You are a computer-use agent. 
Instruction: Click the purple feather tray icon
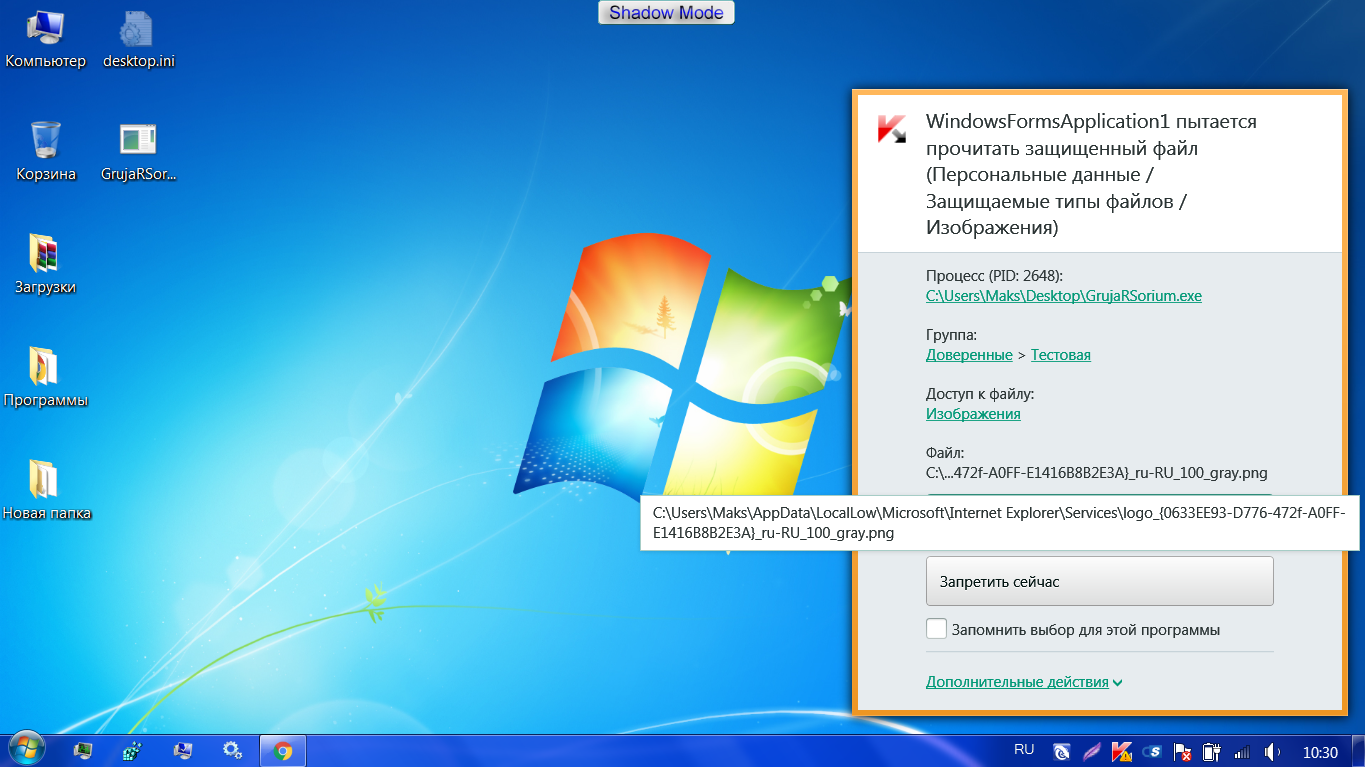[1092, 751]
